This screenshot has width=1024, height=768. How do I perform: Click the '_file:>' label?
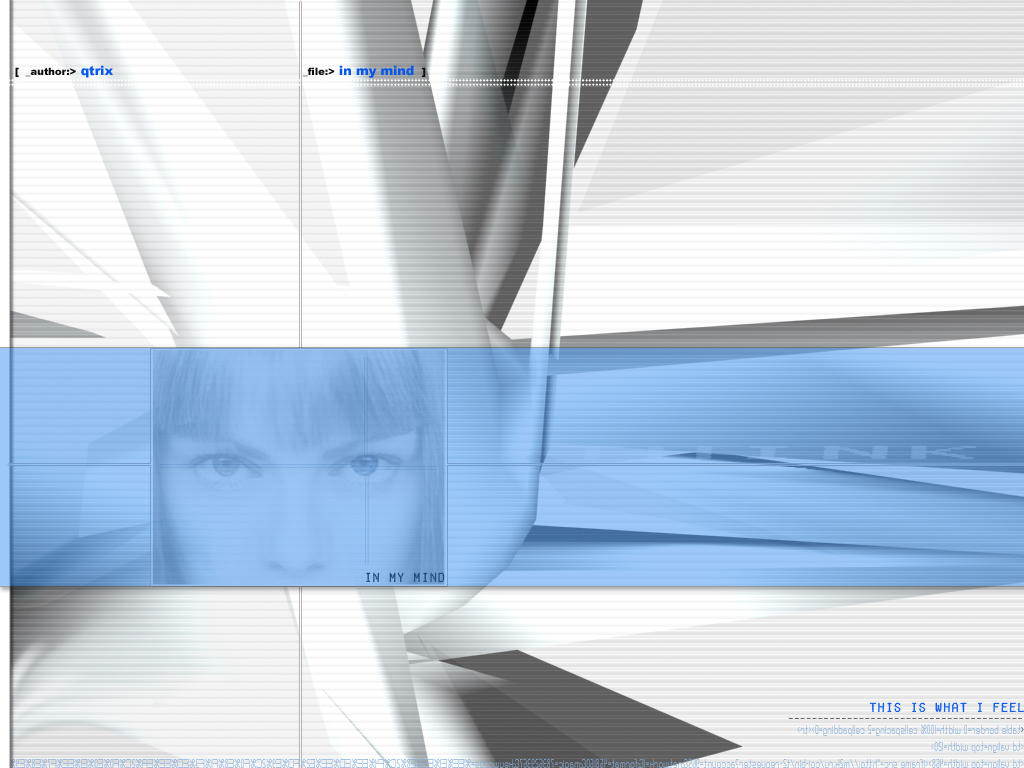tap(319, 72)
